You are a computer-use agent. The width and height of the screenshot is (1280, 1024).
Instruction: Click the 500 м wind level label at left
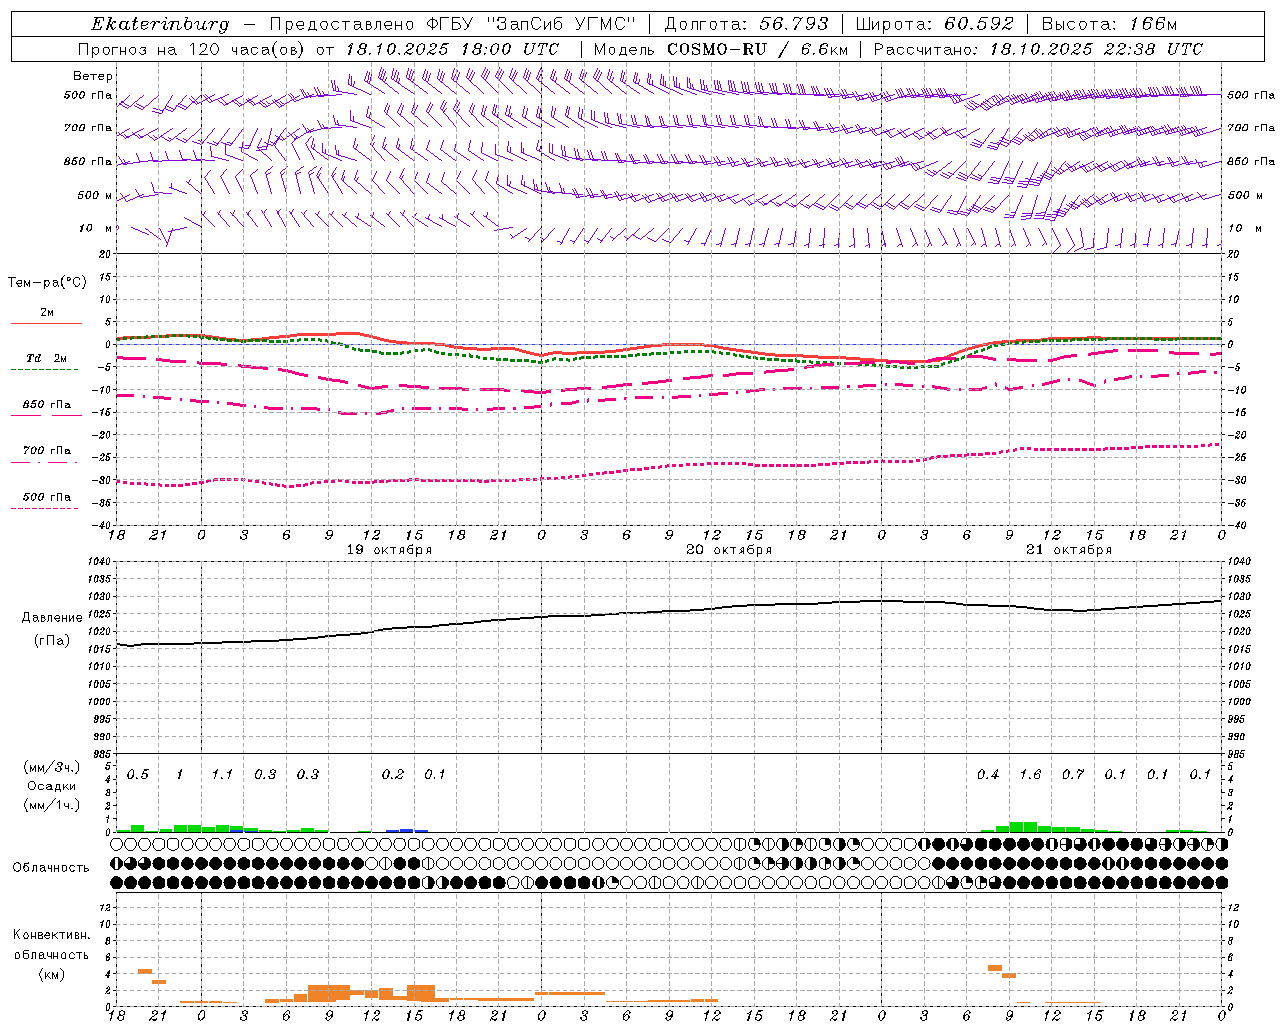pos(95,195)
